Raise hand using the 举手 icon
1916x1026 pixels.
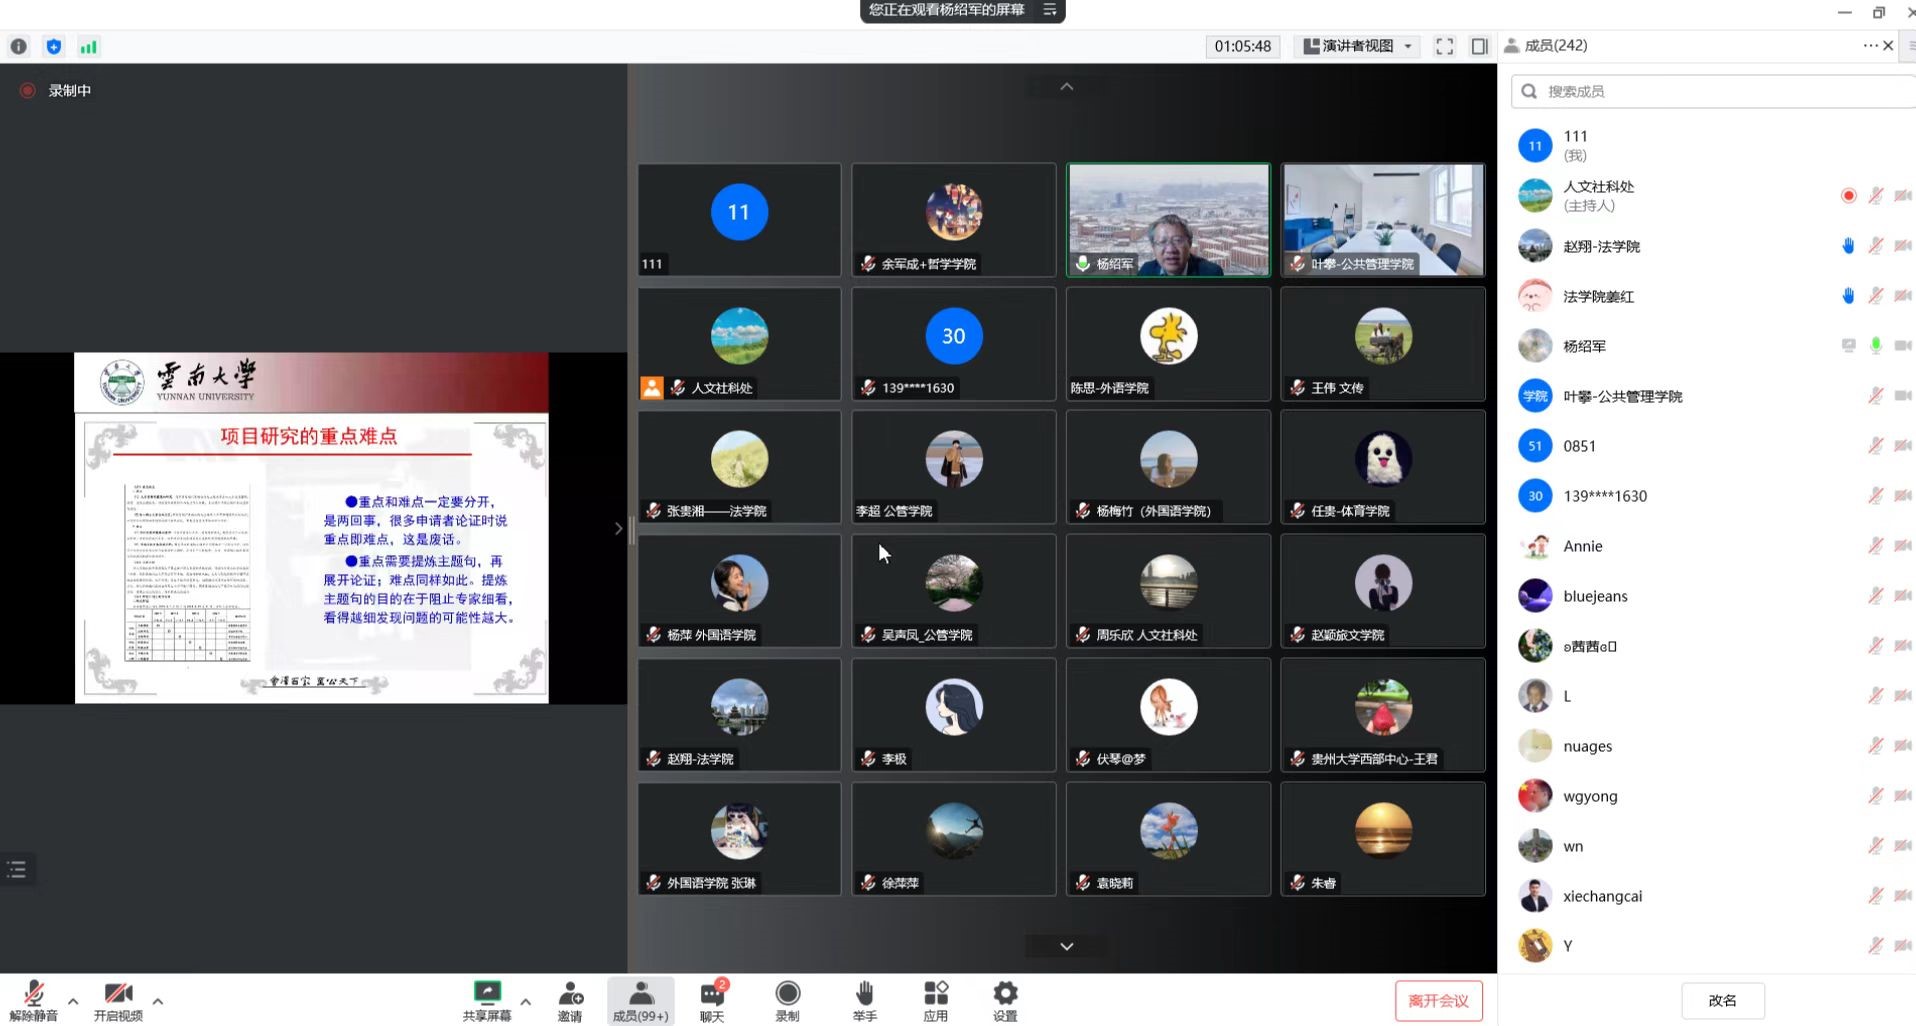pos(864,994)
